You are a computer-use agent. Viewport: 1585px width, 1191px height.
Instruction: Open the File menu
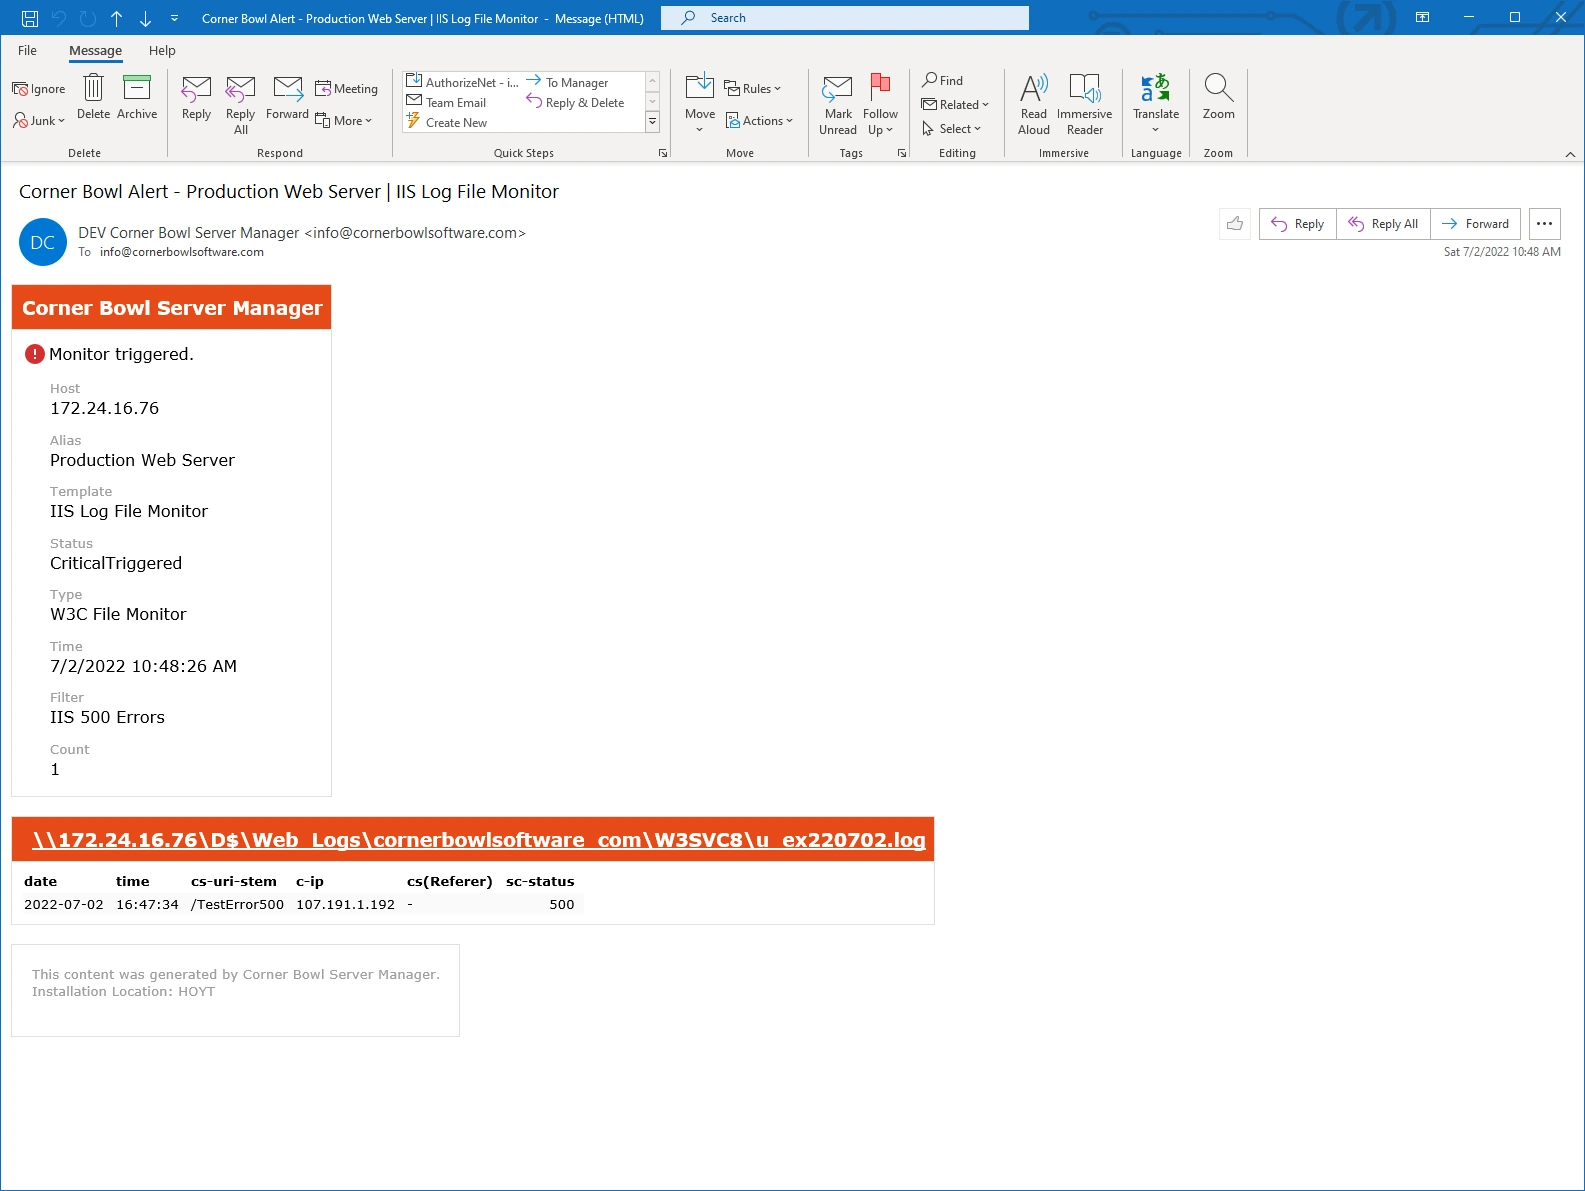pyautogui.click(x=27, y=51)
